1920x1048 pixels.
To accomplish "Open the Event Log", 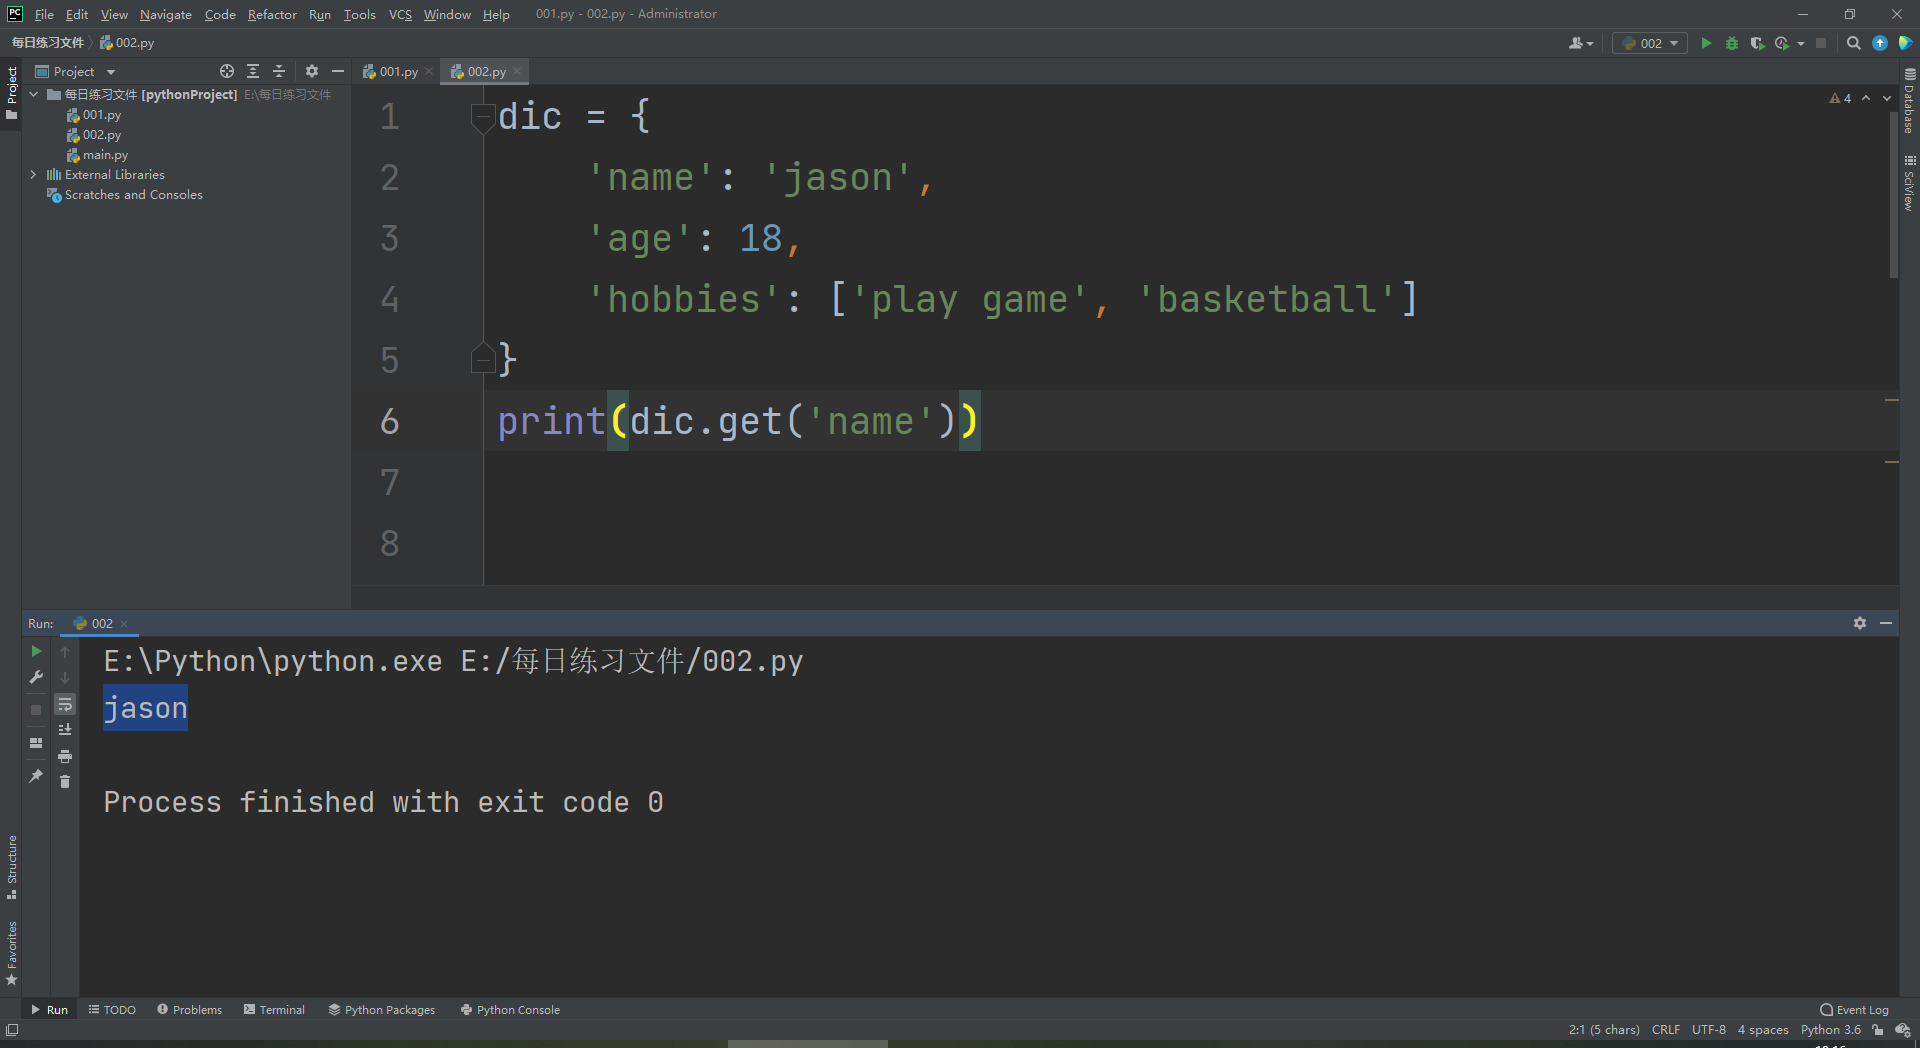I will (x=1855, y=1010).
